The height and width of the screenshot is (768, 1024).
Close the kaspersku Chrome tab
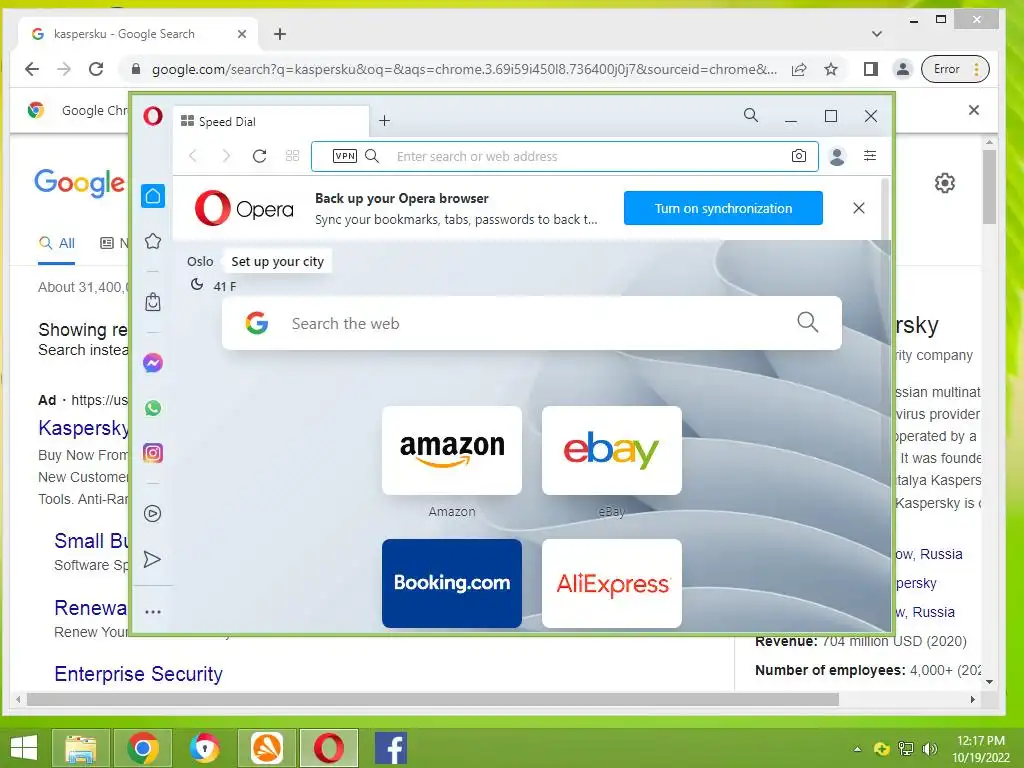click(242, 34)
